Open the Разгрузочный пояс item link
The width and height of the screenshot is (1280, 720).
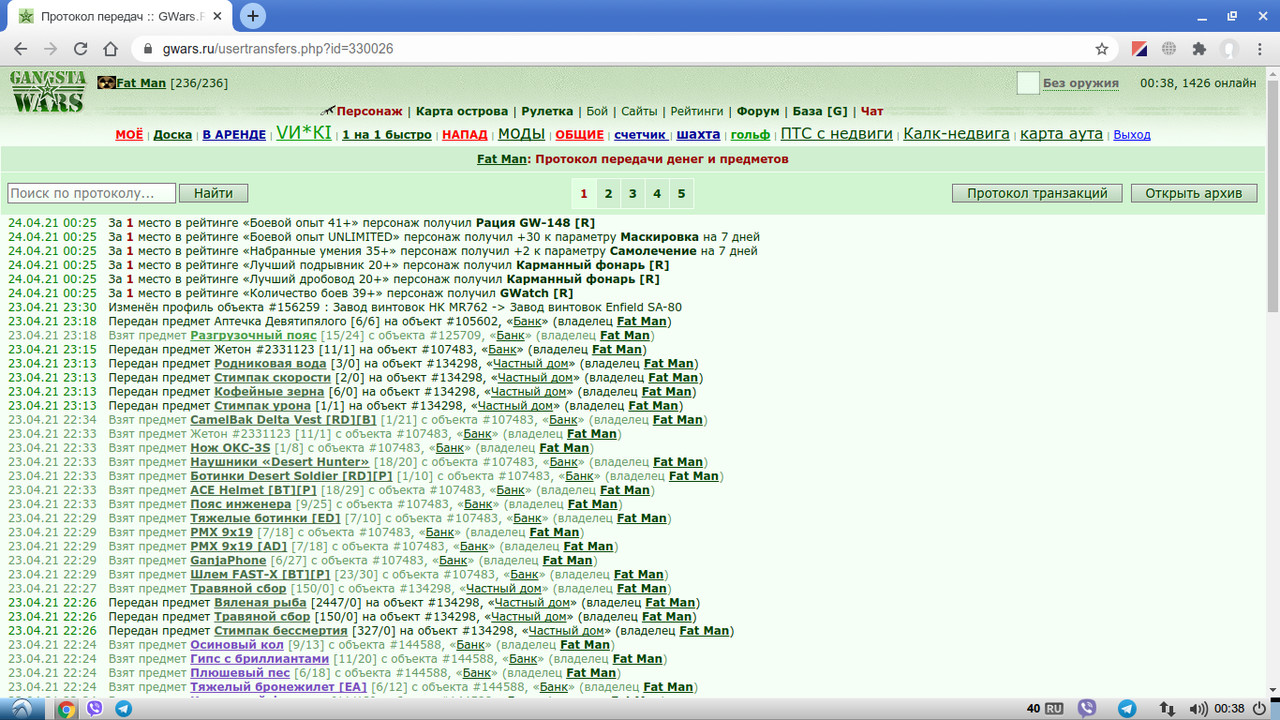pyautogui.click(x=251, y=335)
